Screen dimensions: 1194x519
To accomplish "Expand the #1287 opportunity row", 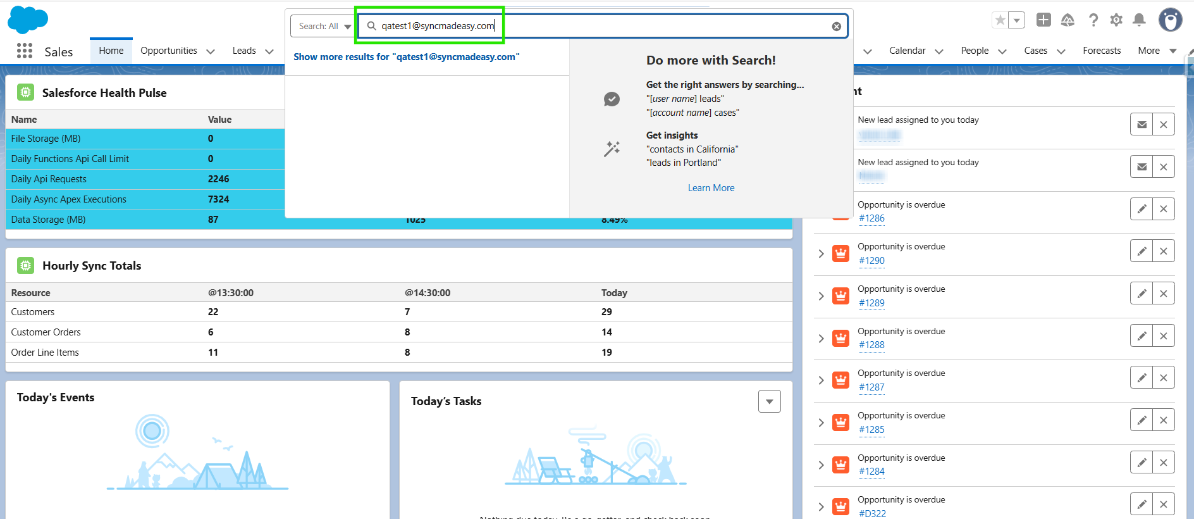I will point(821,380).
